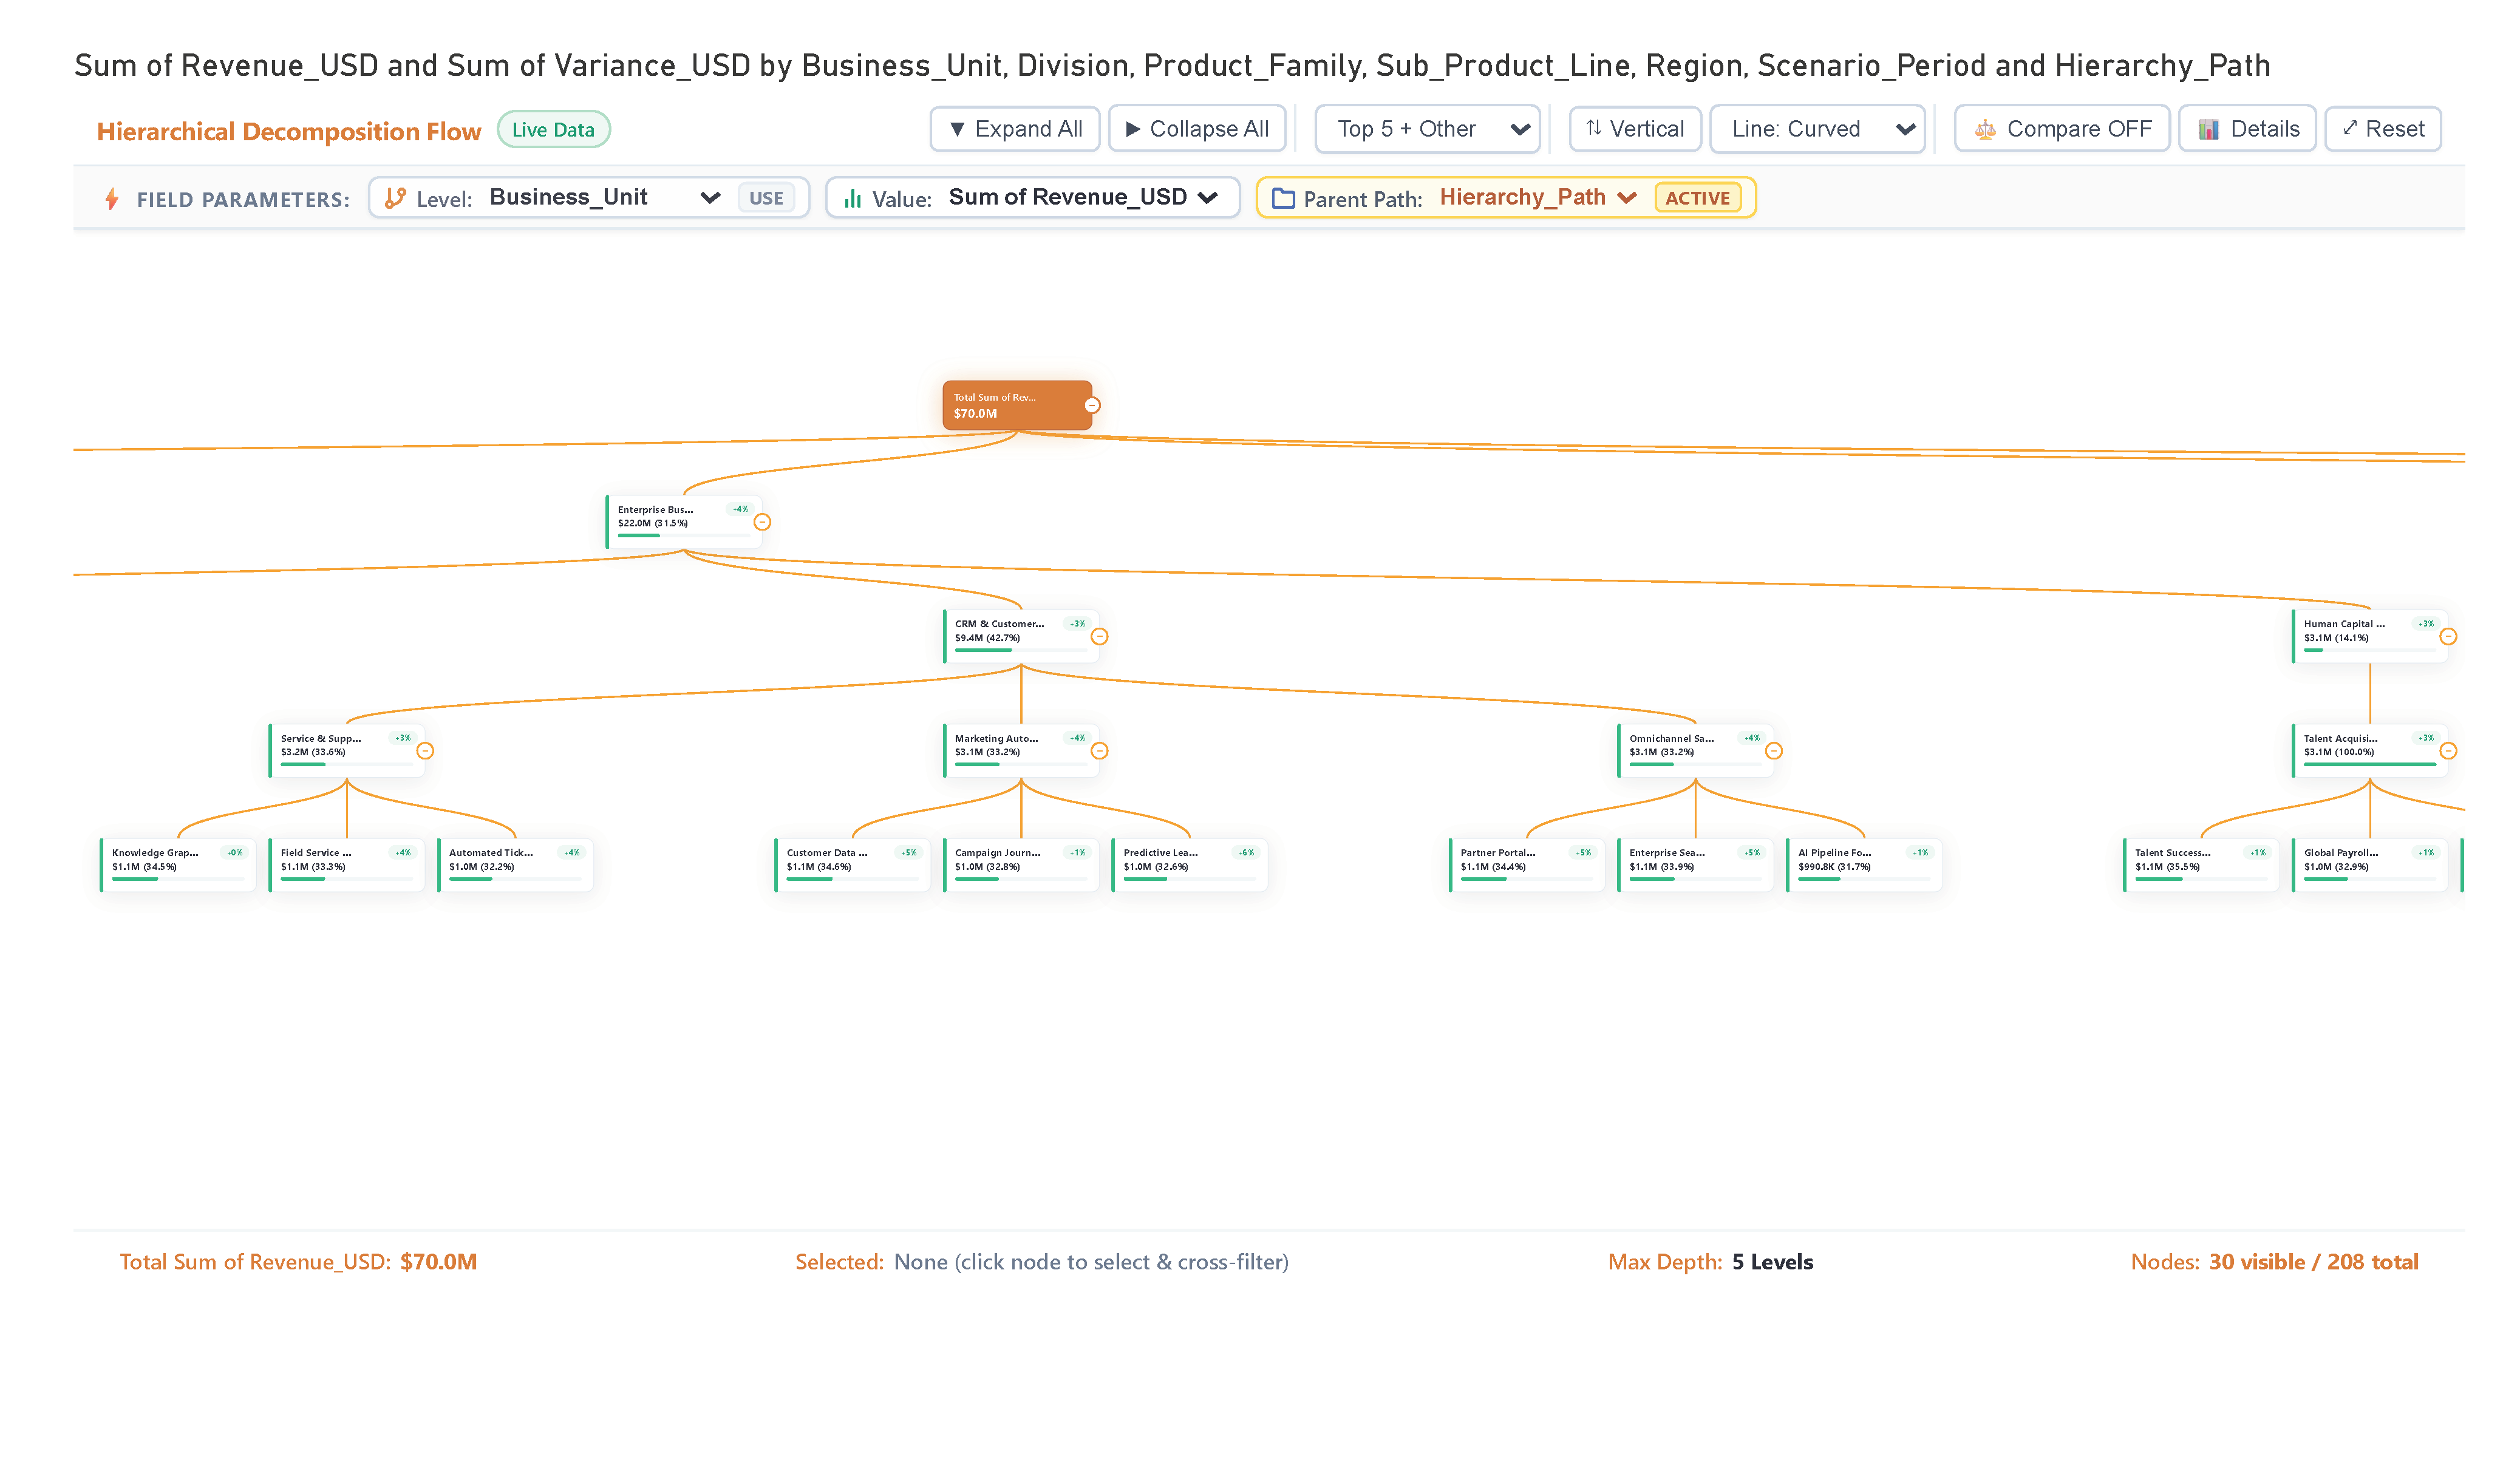Image resolution: width=2520 pixels, height=1457 pixels.
Task: Click the Collapse All button
Action: pyautogui.click(x=1197, y=129)
